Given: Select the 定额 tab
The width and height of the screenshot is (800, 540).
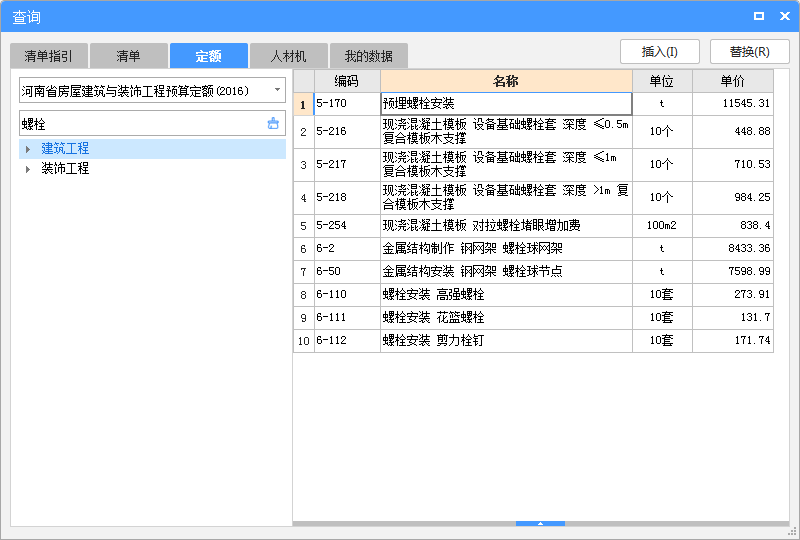Looking at the screenshot, I should tap(209, 56).
